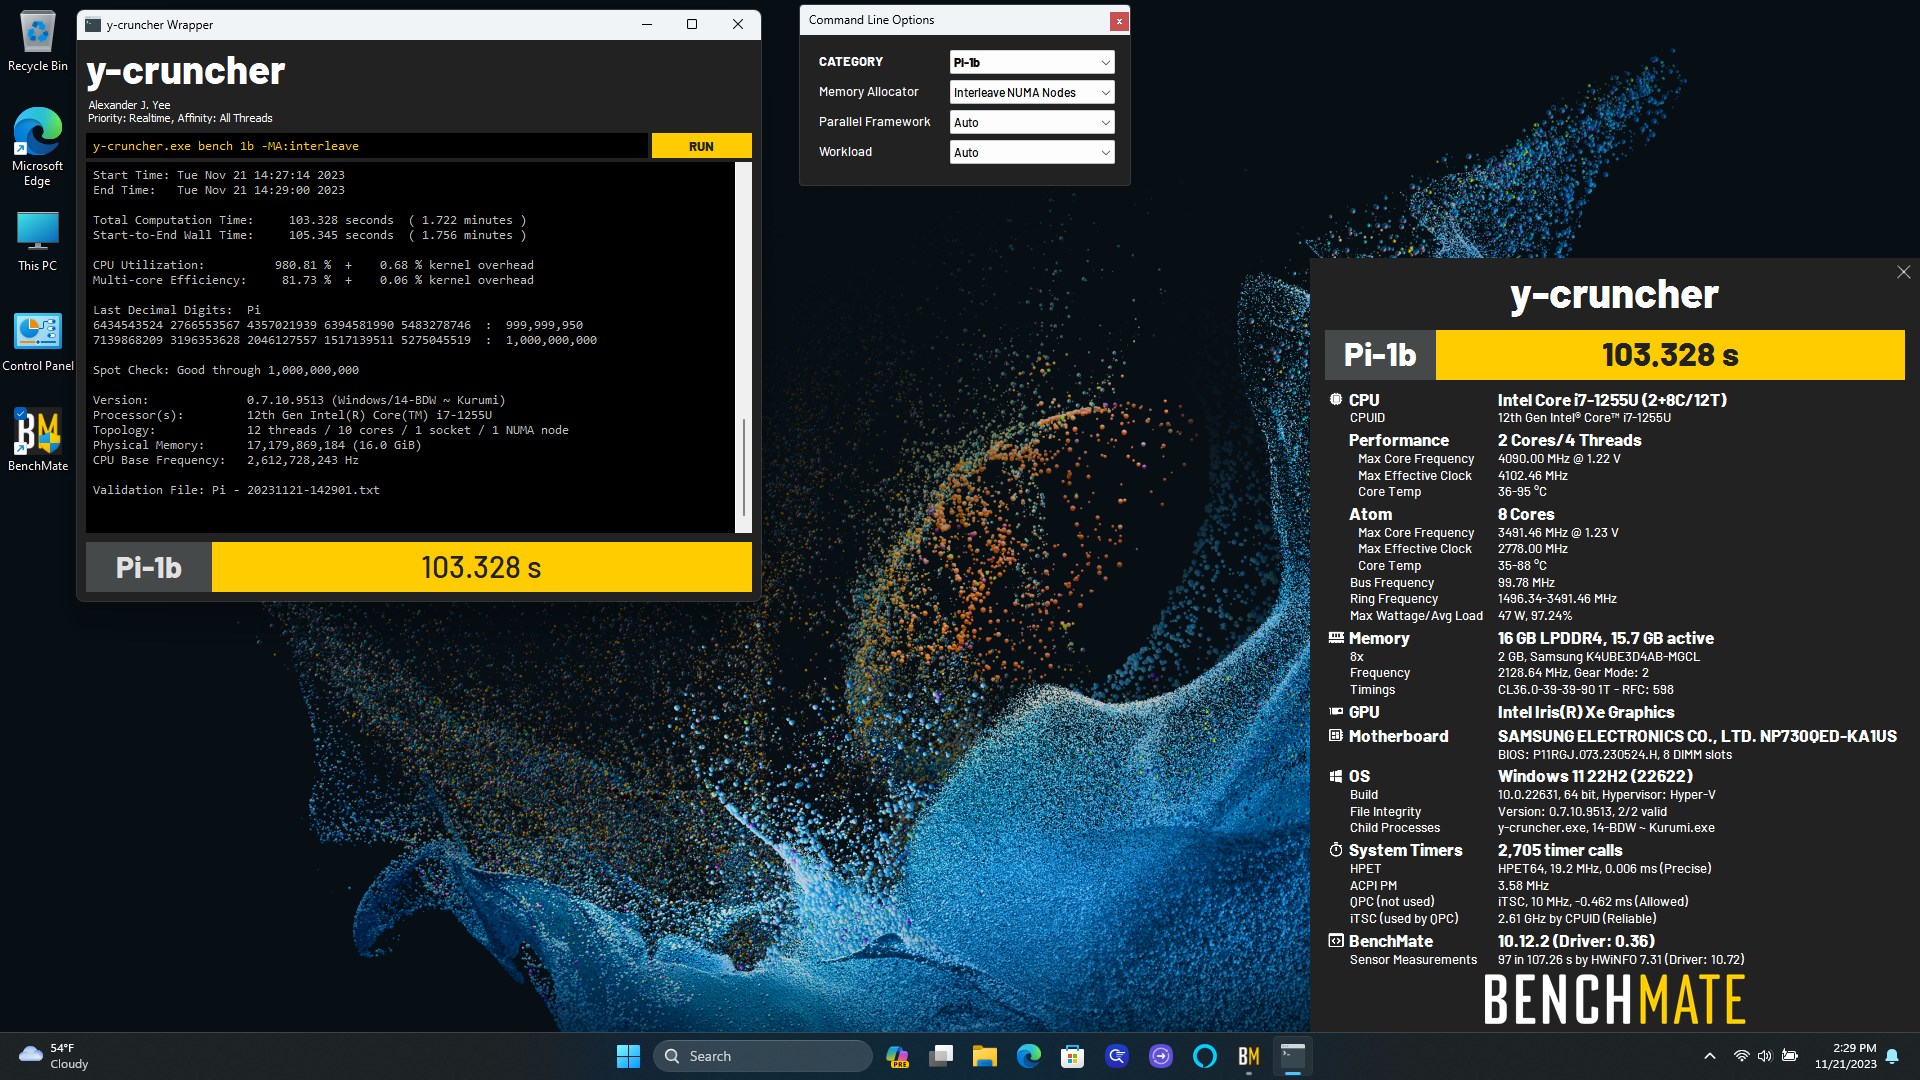Open the Alexa ring icon in taskbar

pyautogui.click(x=1205, y=1056)
